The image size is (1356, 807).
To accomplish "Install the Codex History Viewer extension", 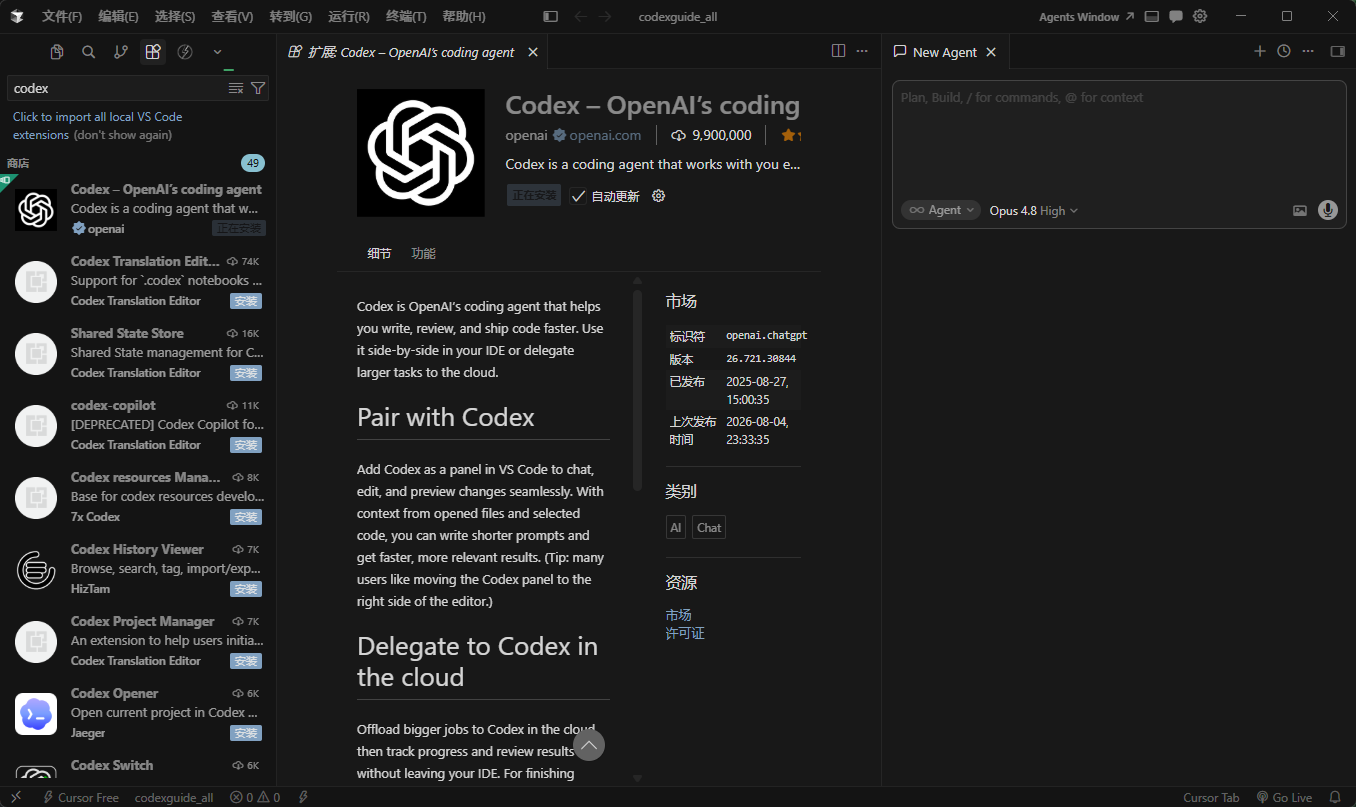I will [246, 589].
